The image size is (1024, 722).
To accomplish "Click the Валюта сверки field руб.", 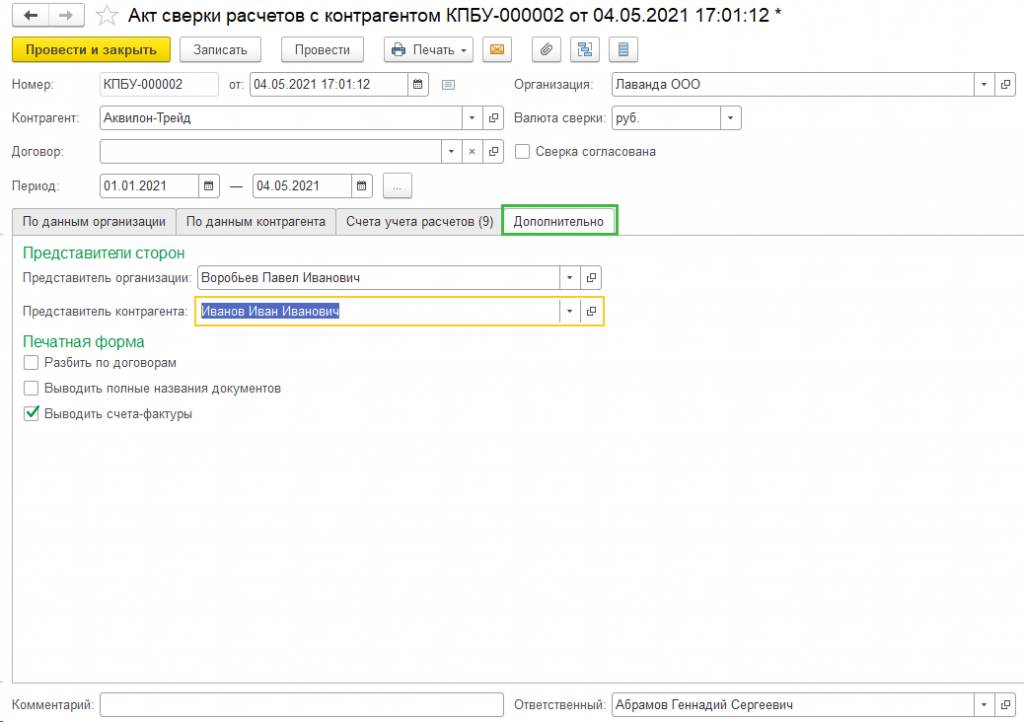I will (666, 118).
